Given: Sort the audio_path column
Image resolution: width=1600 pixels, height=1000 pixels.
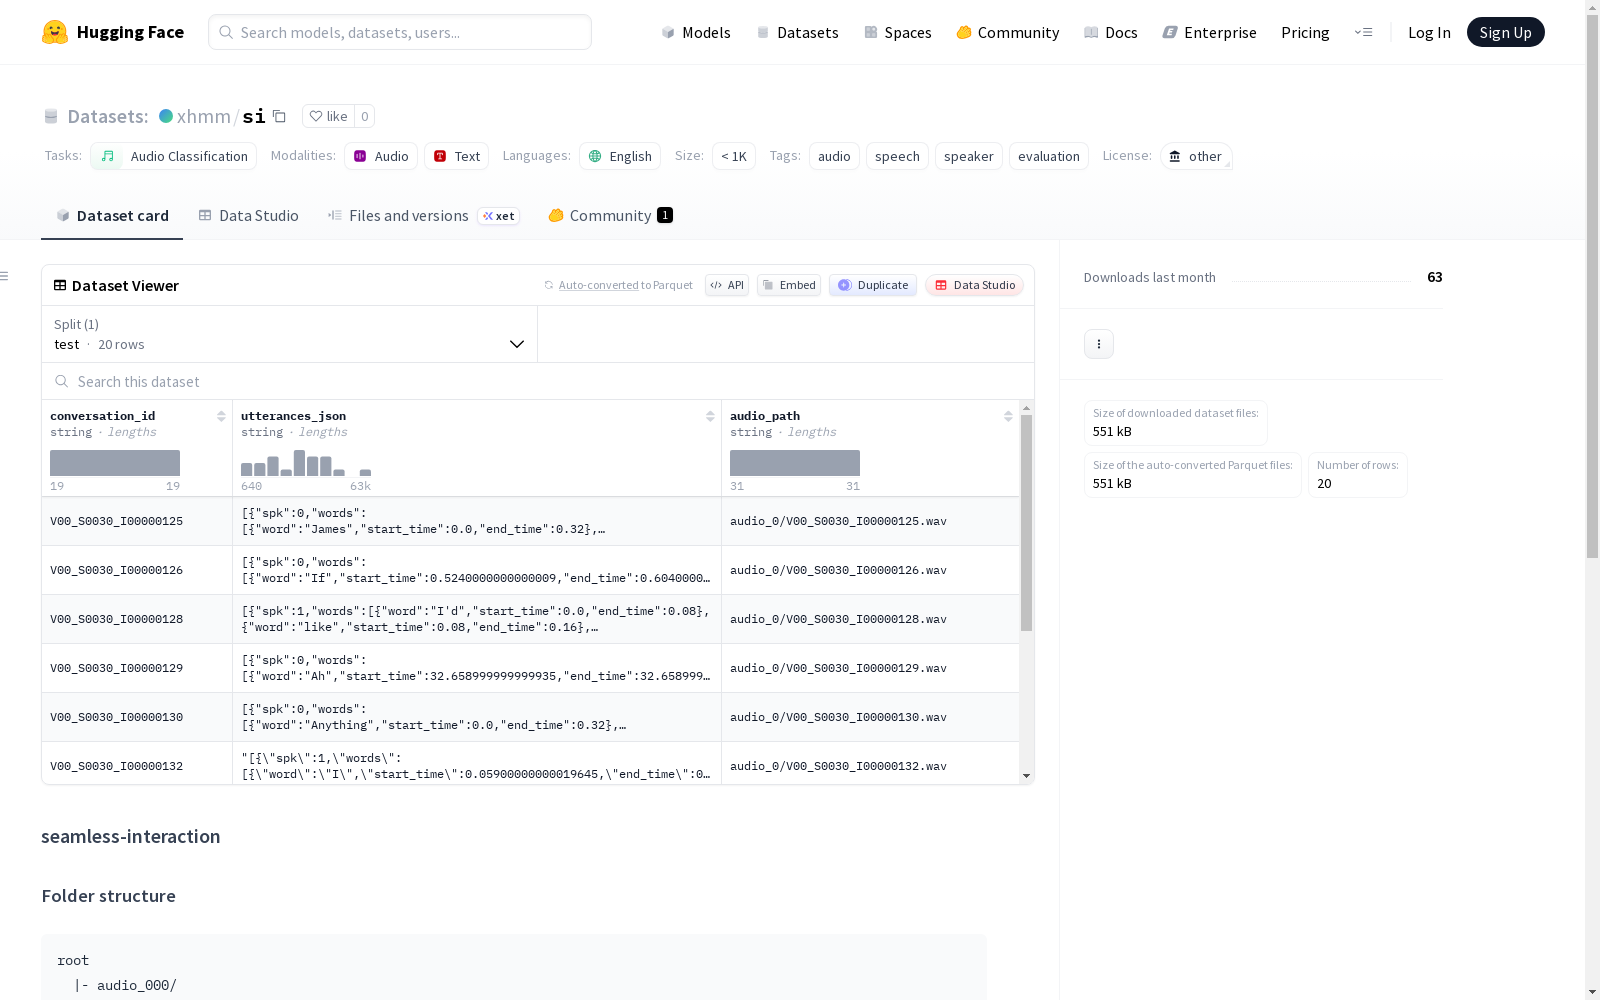Looking at the screenshot, I should click(x=1008, y=416).
